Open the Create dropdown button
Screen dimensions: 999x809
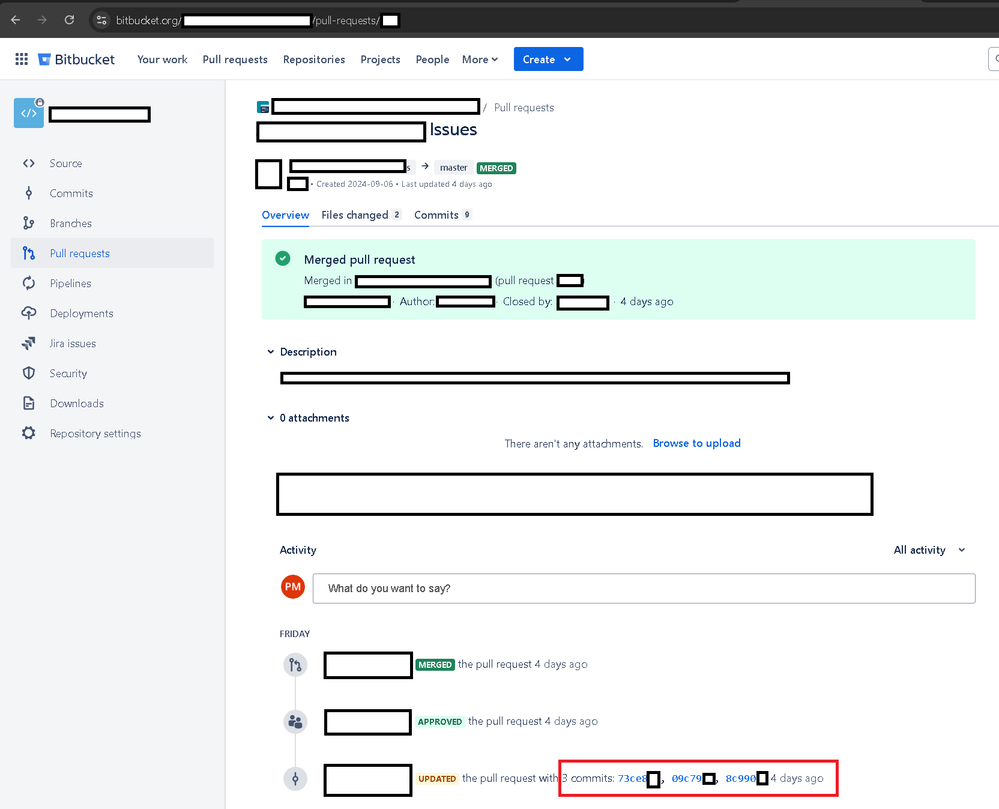point(548,59)
